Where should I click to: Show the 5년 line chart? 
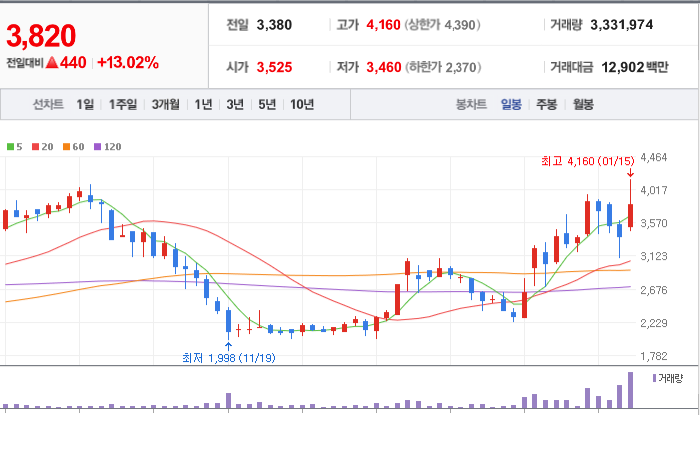[x=267, y=104]
